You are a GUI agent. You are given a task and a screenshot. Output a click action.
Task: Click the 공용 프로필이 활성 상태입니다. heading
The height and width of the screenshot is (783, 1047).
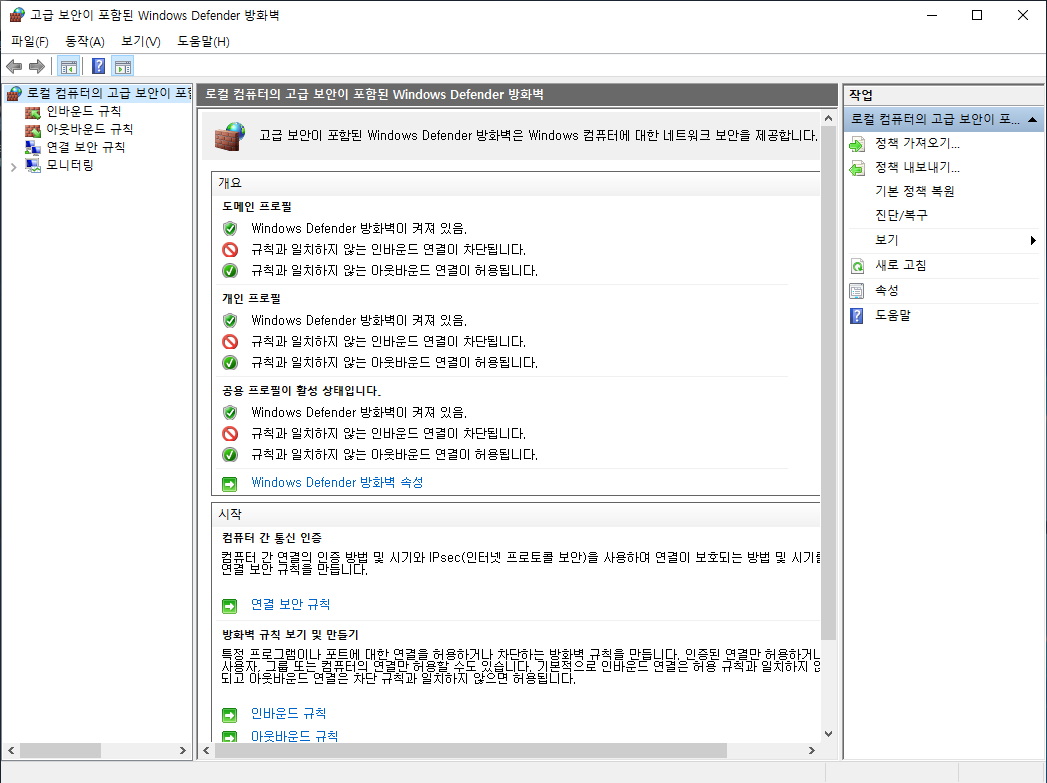point(301,391)
